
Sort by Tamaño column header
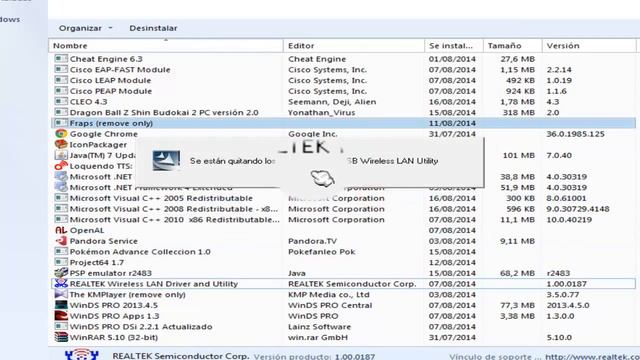click(x=513, y=46)
